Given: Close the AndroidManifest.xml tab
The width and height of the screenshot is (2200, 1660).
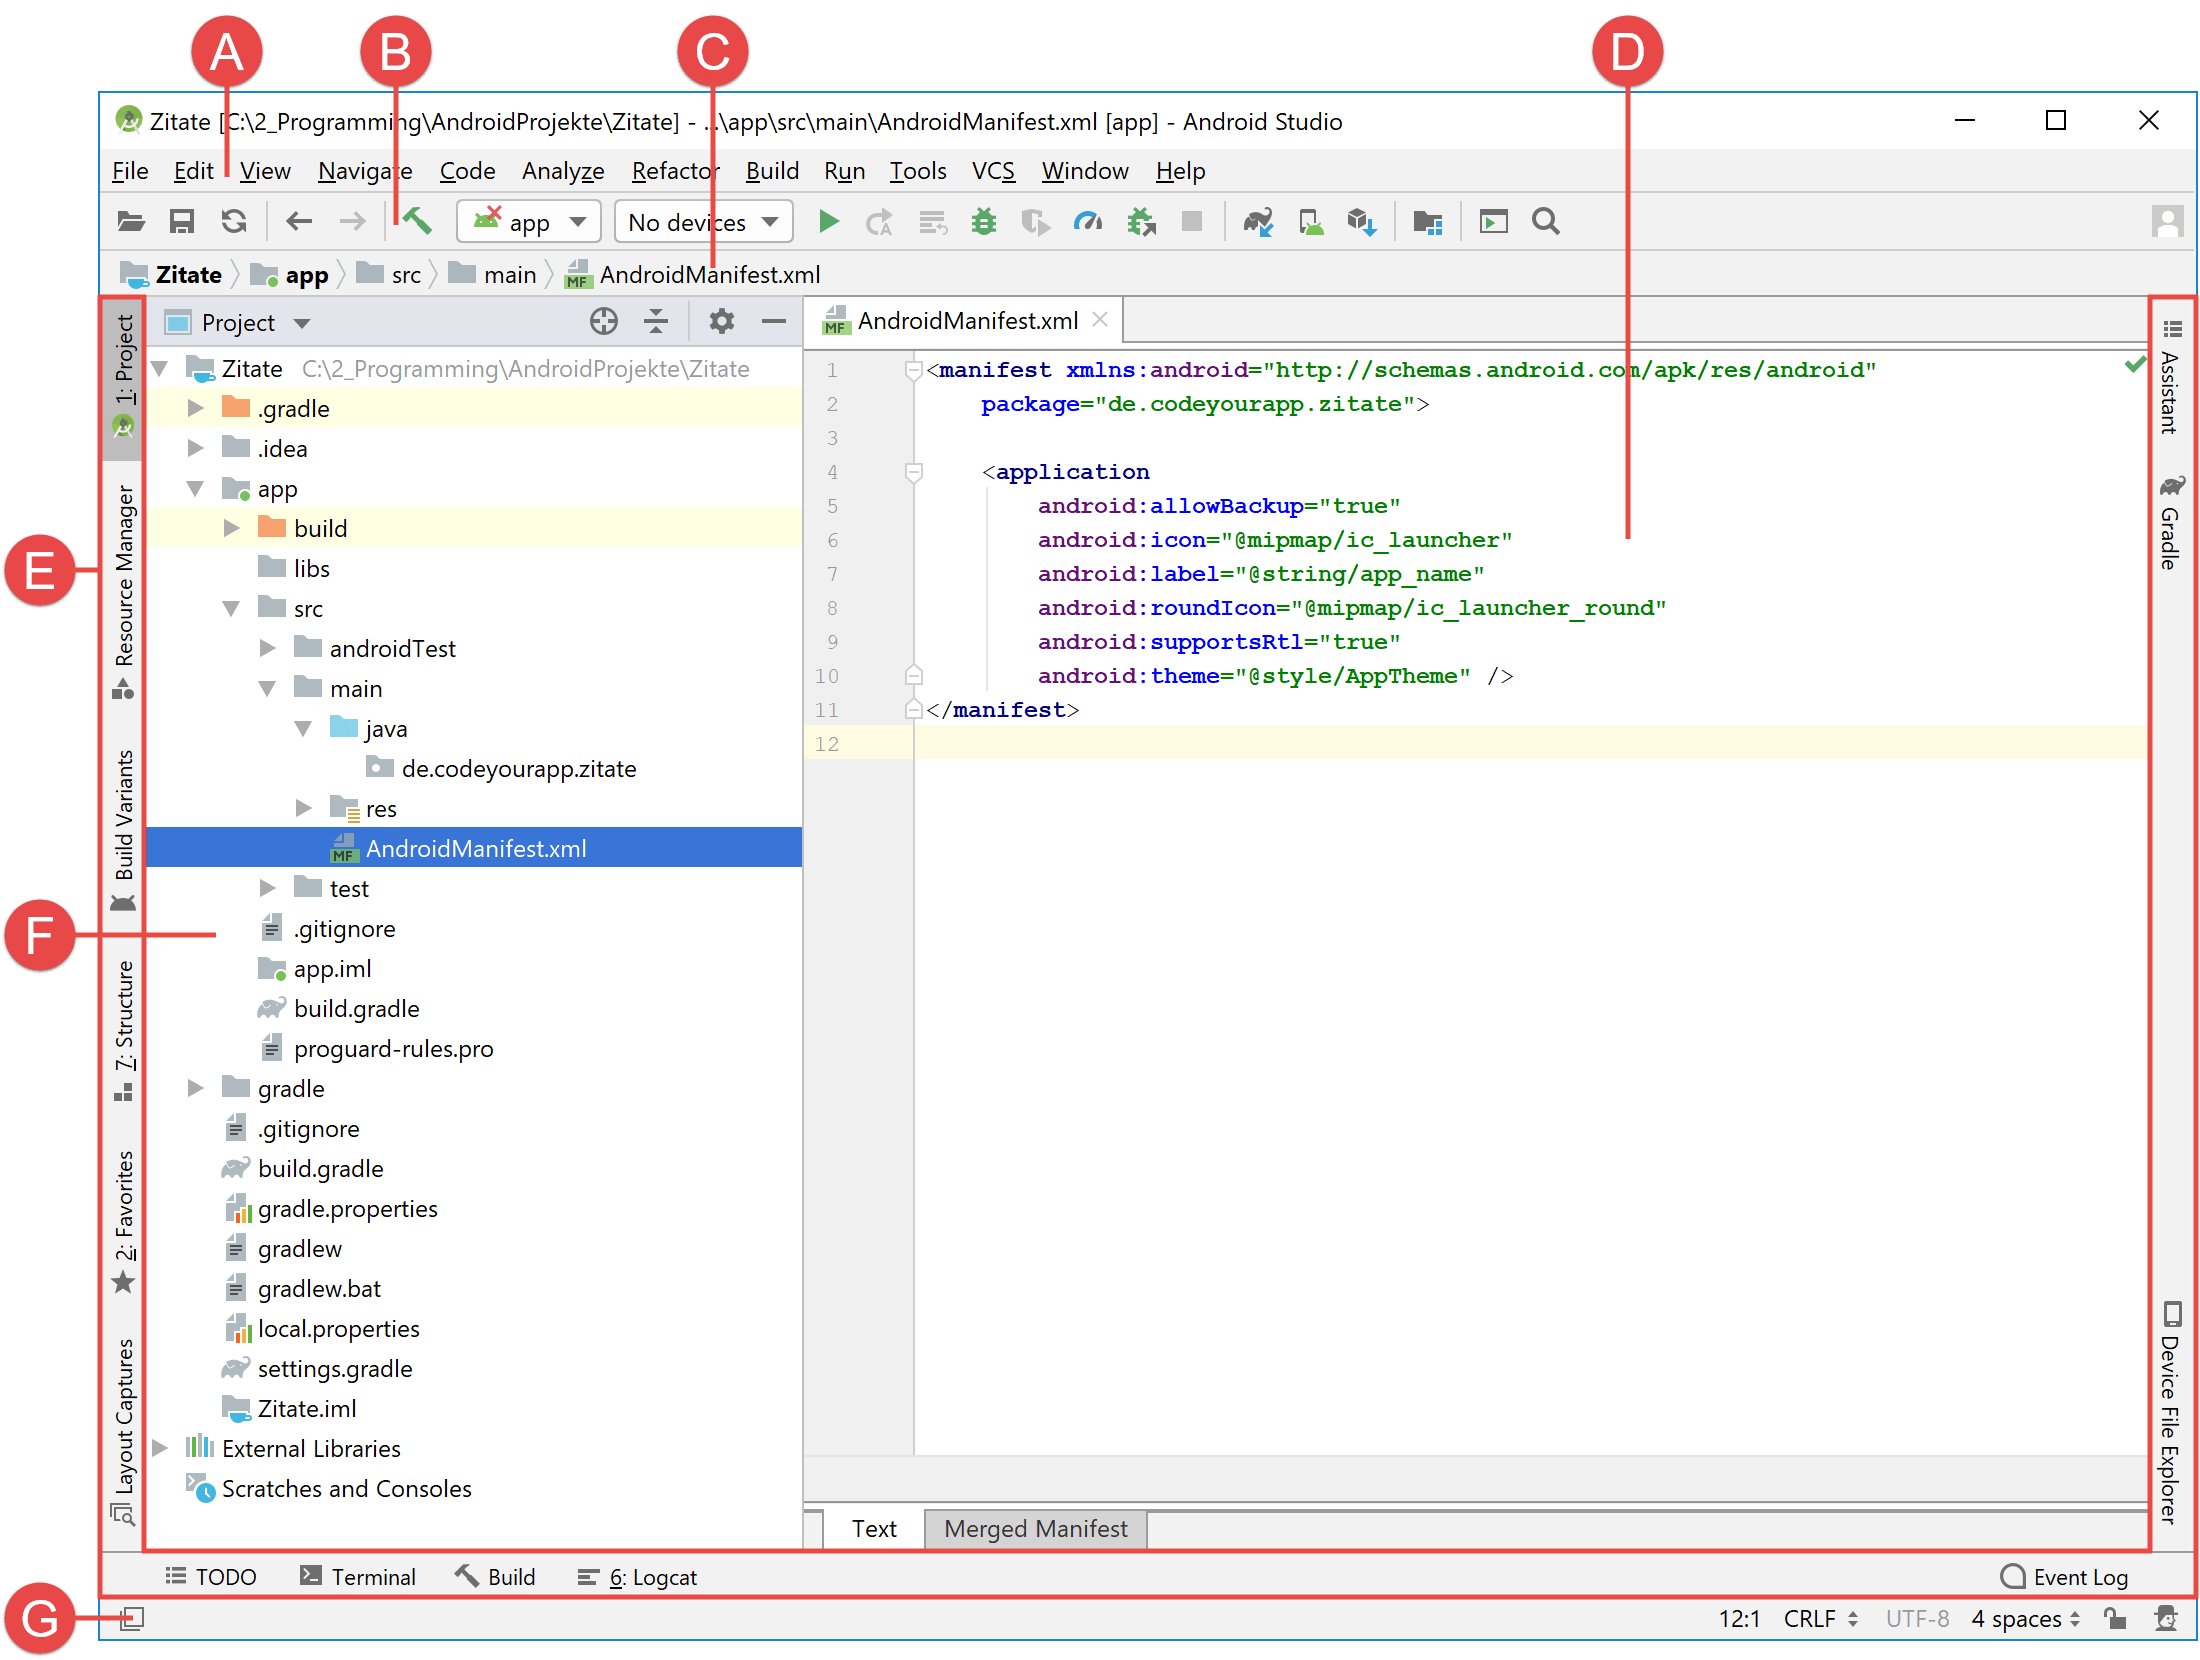Looking at the screenshot, I should (x=1100, y=320).
